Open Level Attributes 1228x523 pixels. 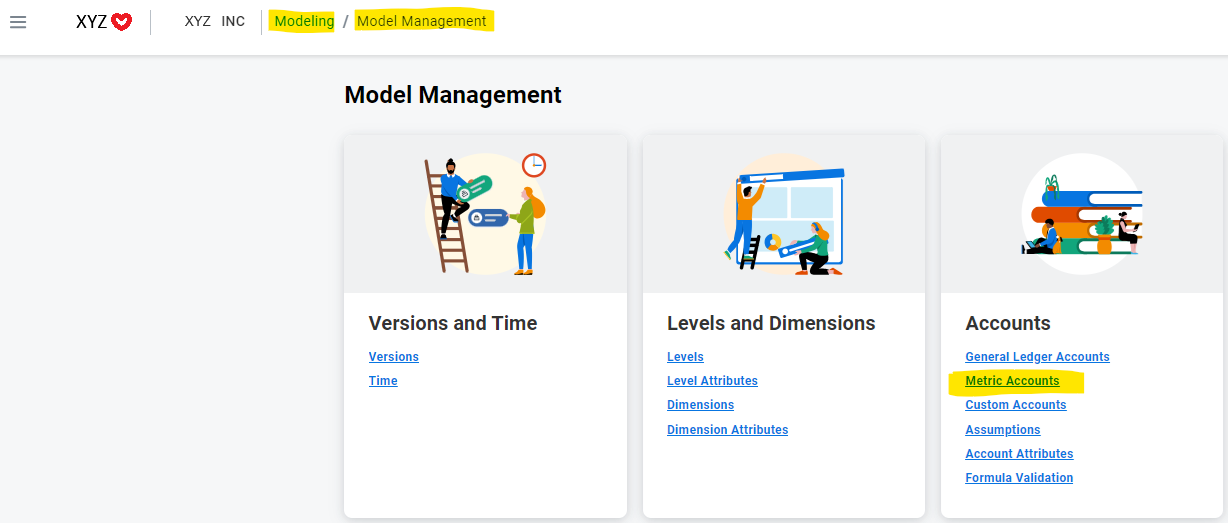(x=712, y=381)
